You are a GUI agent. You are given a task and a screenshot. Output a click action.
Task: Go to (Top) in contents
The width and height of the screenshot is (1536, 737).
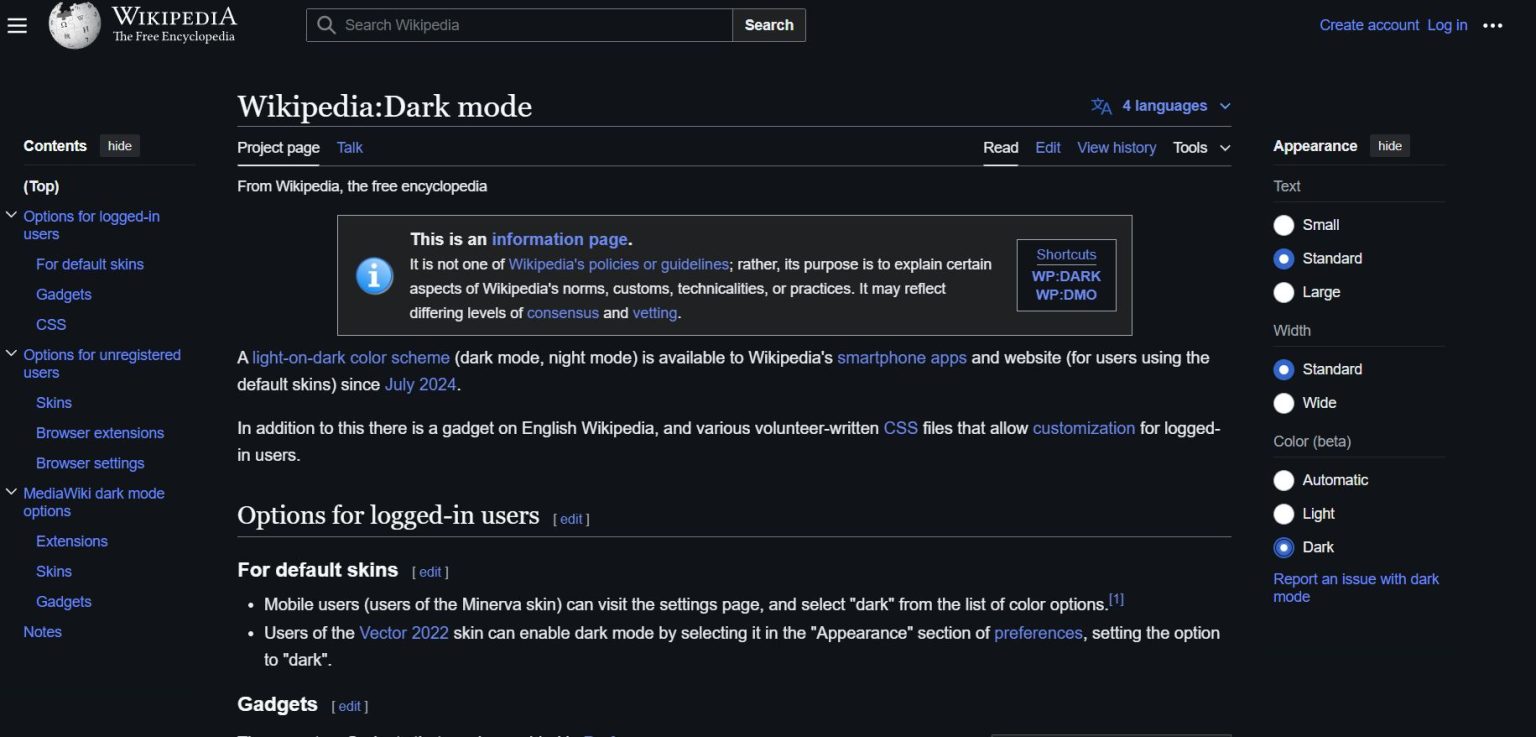coord(41,186)
